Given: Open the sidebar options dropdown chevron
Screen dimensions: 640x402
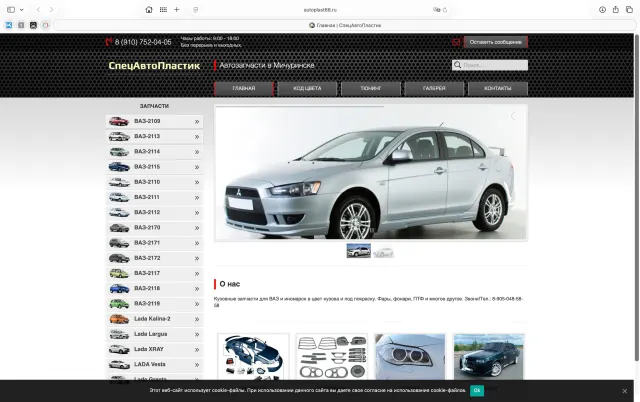Looking at the screenshot, I should pyautogui.click(x=22, y=9).
